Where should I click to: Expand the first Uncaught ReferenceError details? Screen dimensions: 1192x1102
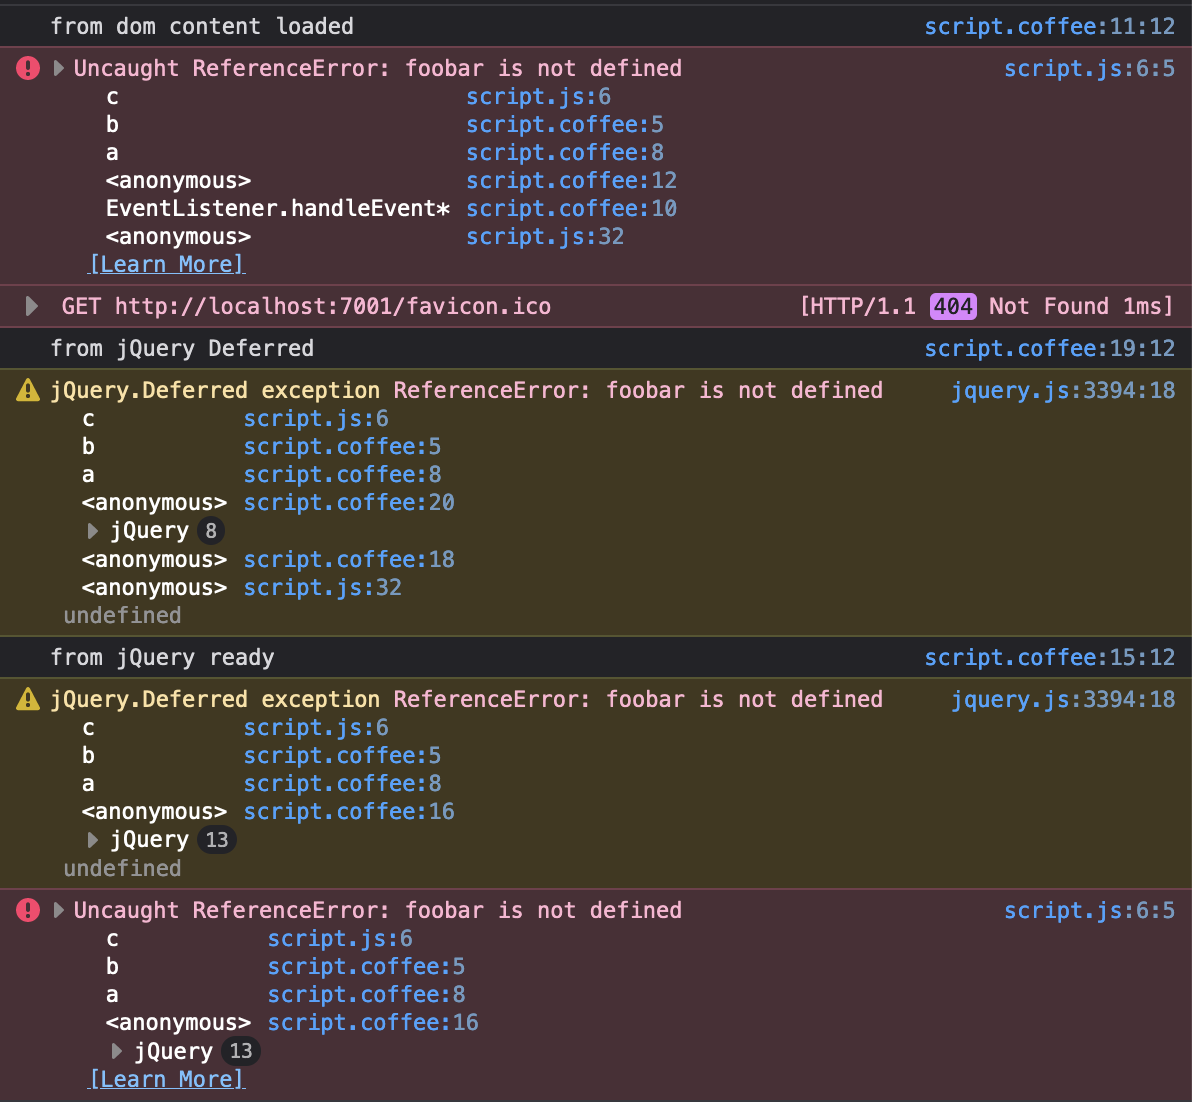click(58, 68)
